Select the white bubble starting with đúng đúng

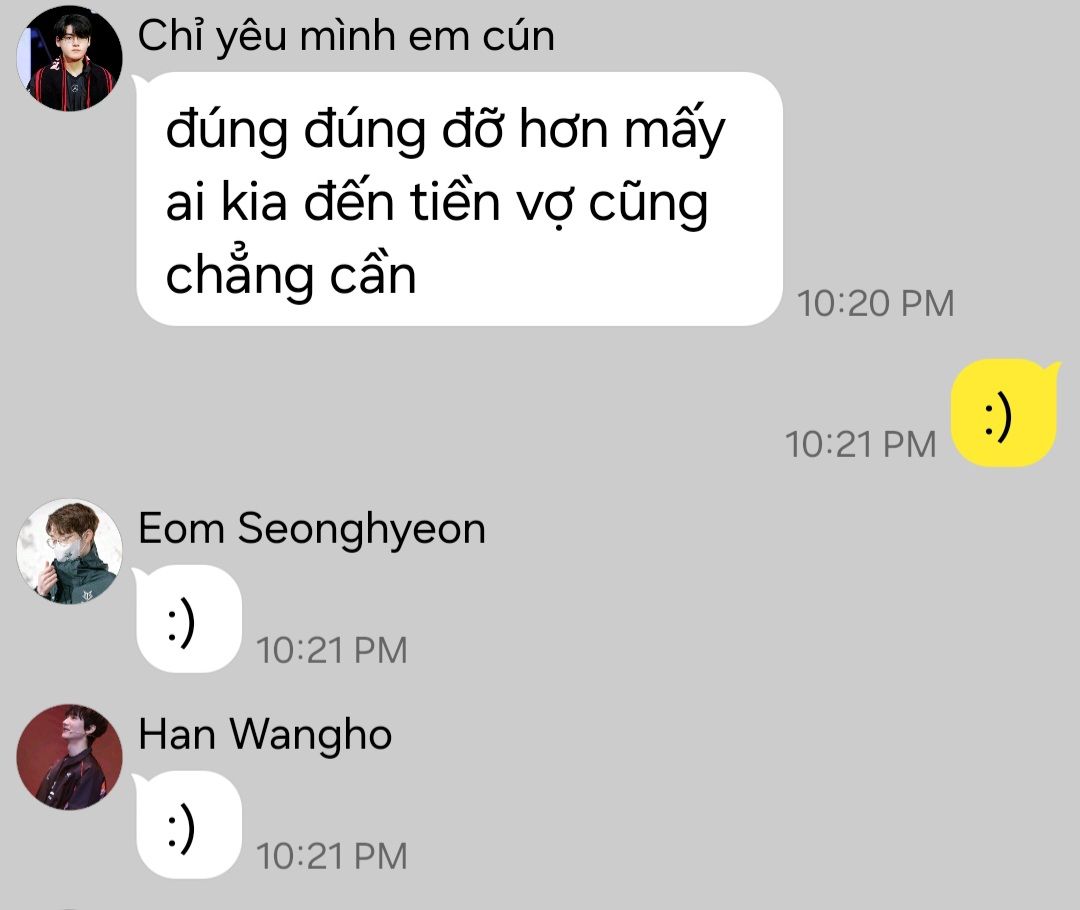coord(459,199)
